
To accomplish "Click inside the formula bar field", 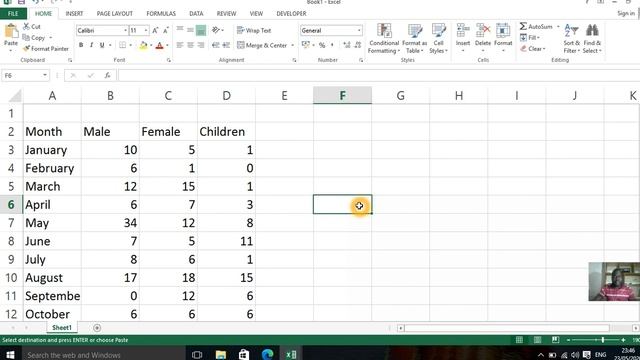I will pyautogui.click(x=379, y=76).
